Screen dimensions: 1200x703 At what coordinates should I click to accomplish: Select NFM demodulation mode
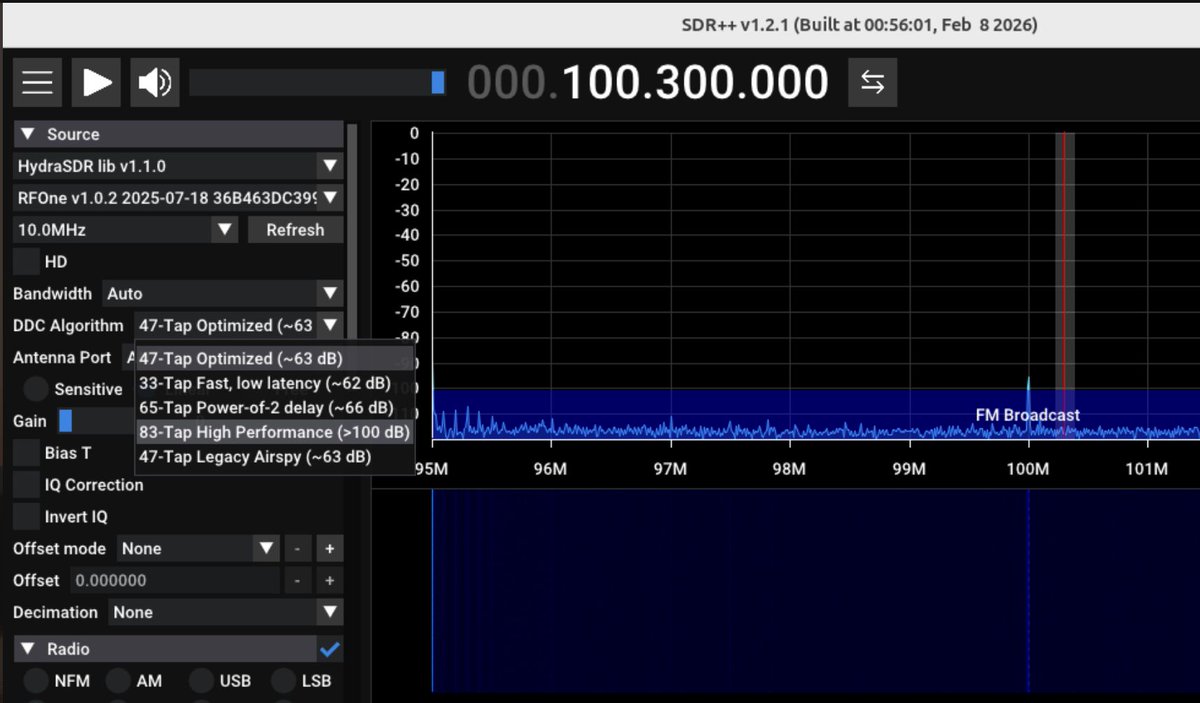point(36,681)
